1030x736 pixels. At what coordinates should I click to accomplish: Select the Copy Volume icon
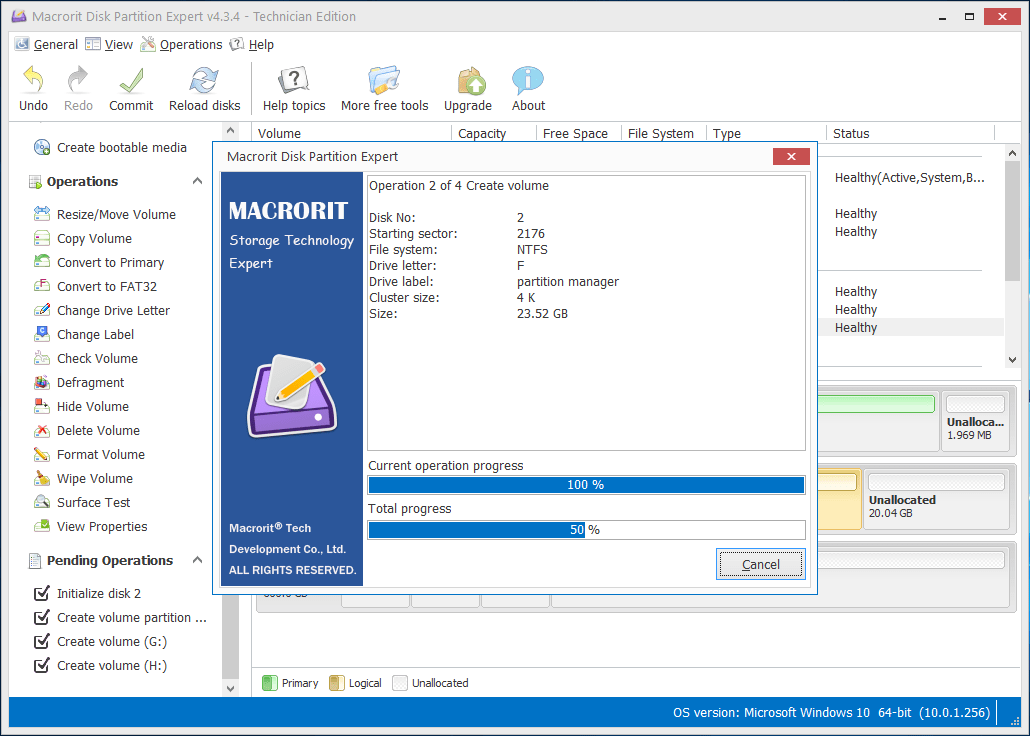point(42,239)
